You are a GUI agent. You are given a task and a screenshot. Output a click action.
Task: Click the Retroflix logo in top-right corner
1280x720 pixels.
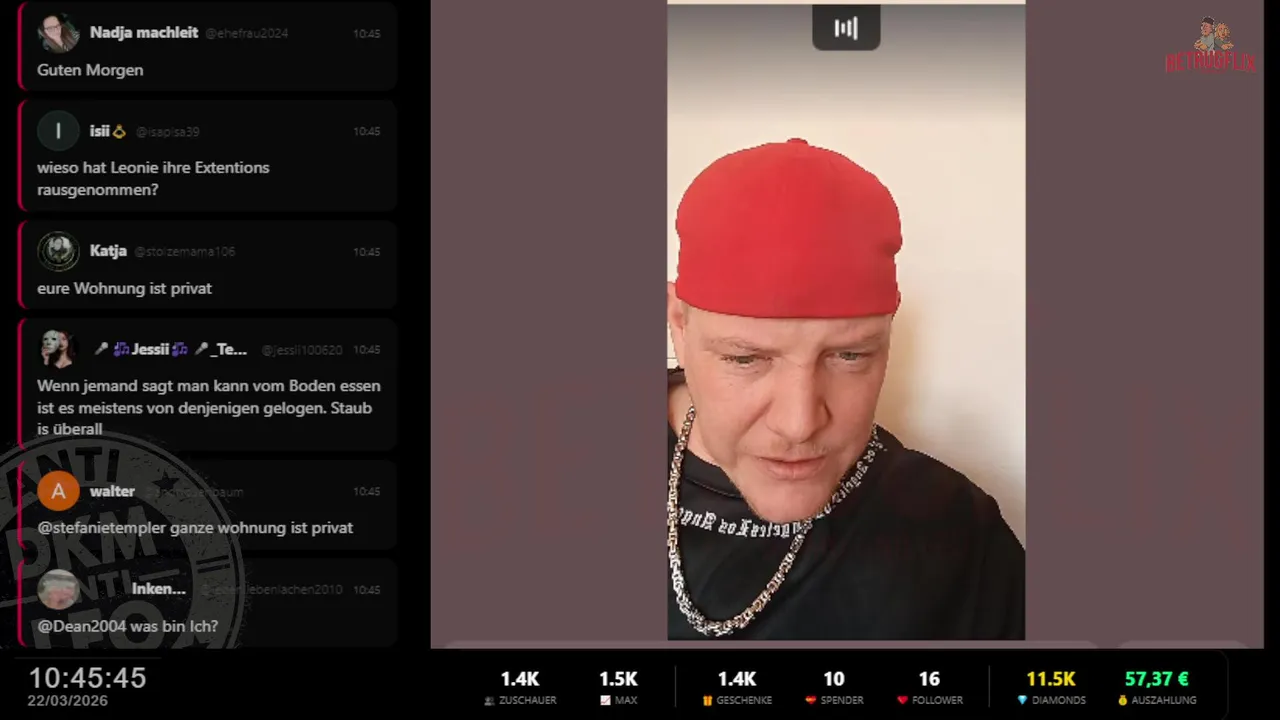[x=1211, y=46]
